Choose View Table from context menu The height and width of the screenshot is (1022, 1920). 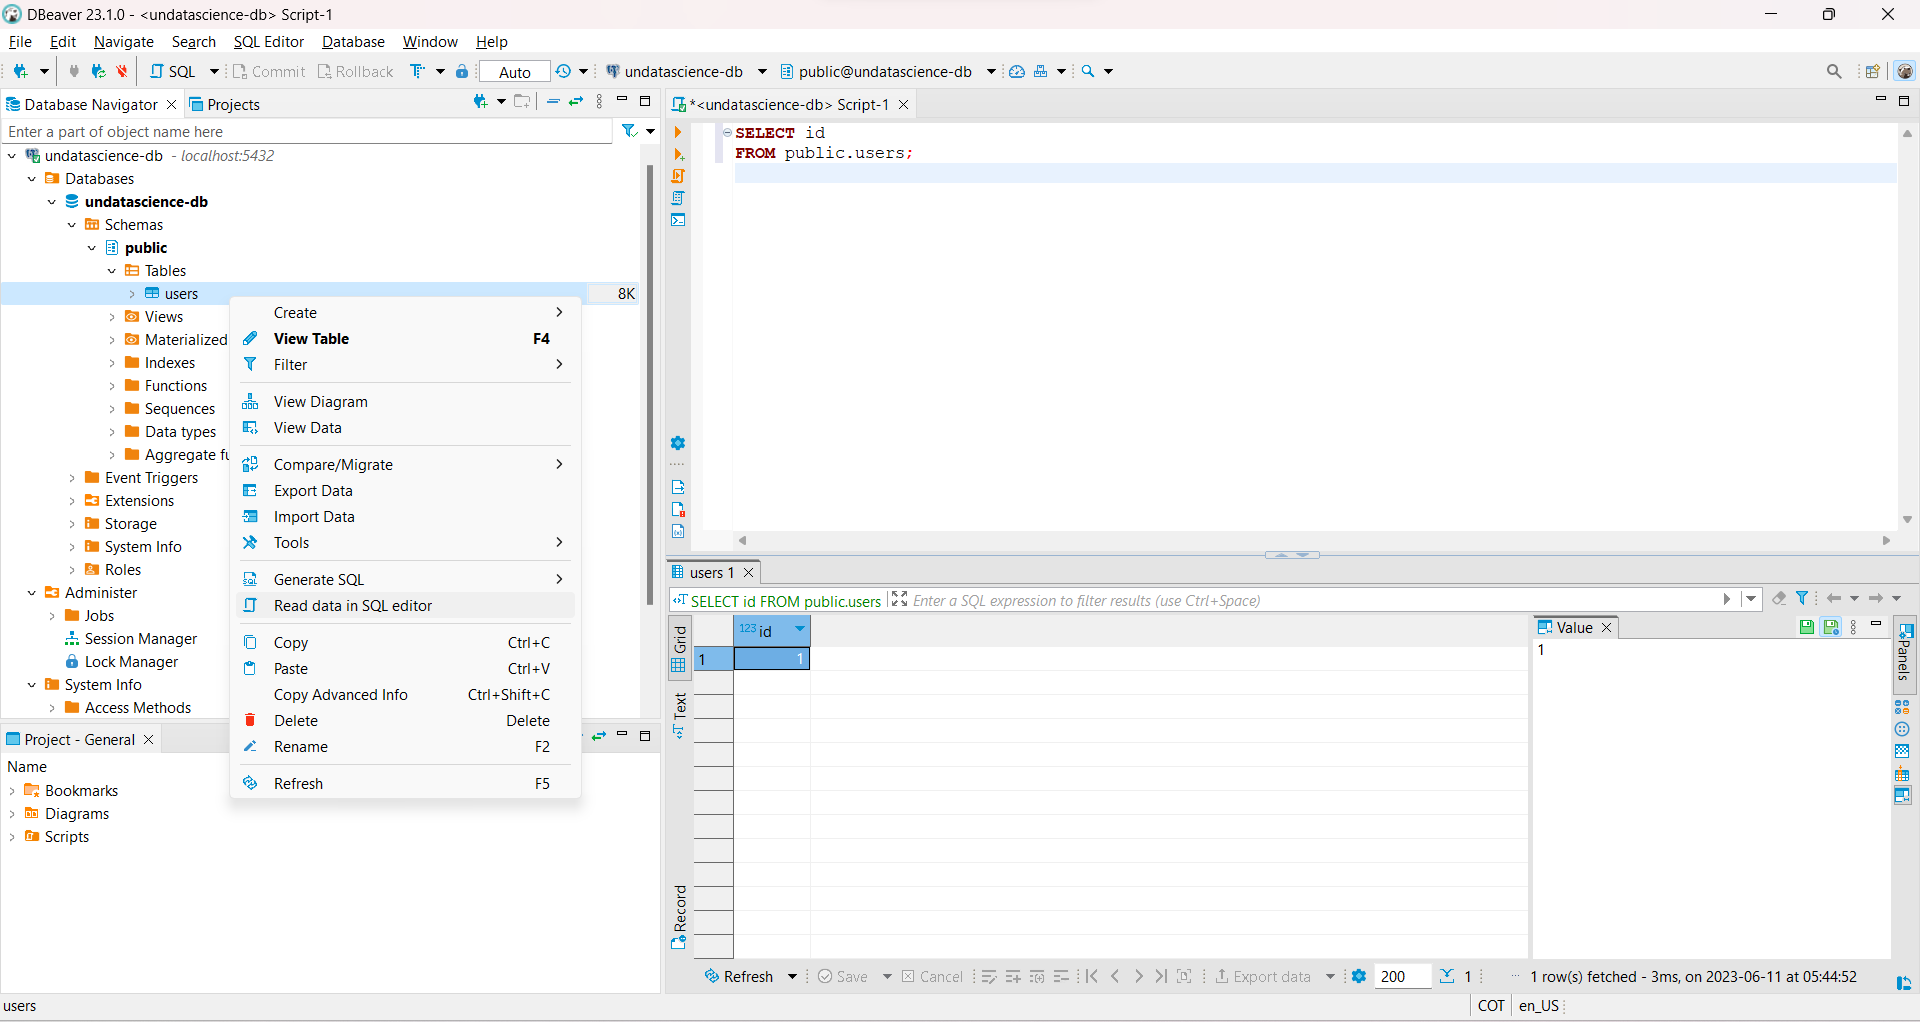(405, 339)
